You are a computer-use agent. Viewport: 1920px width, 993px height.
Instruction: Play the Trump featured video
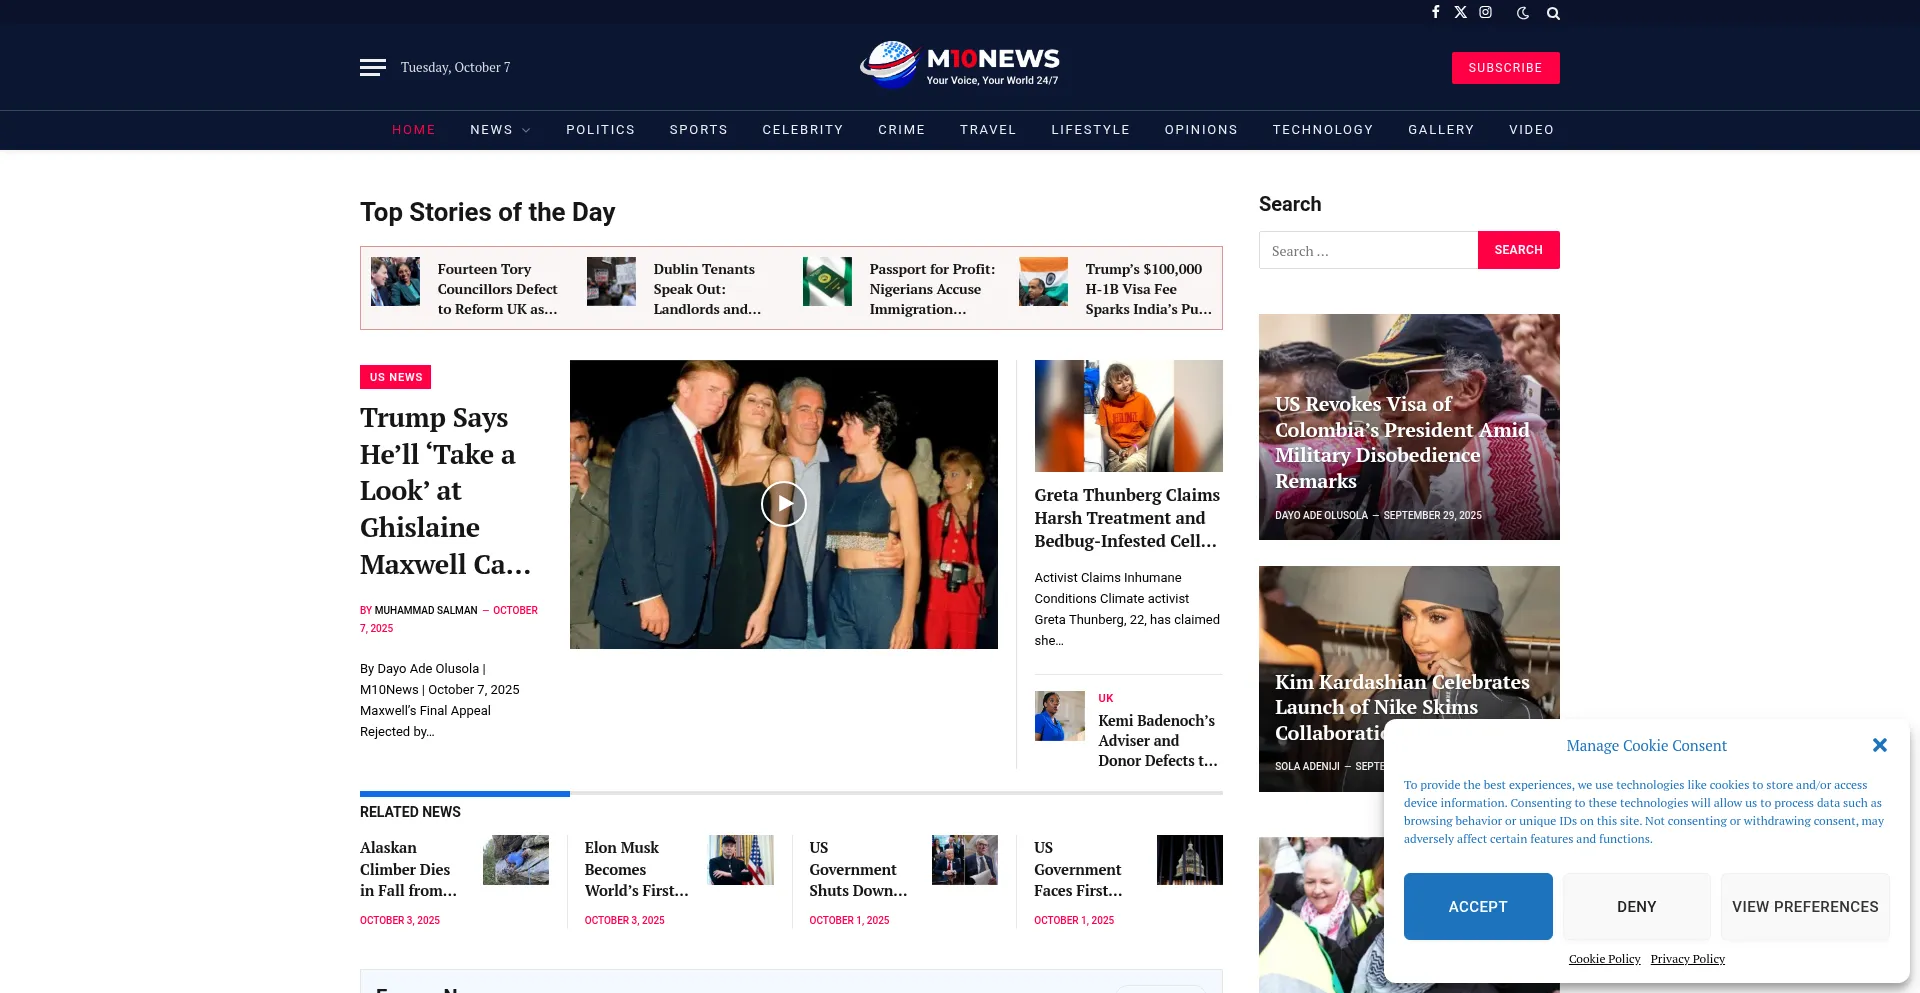pos(783,504)
